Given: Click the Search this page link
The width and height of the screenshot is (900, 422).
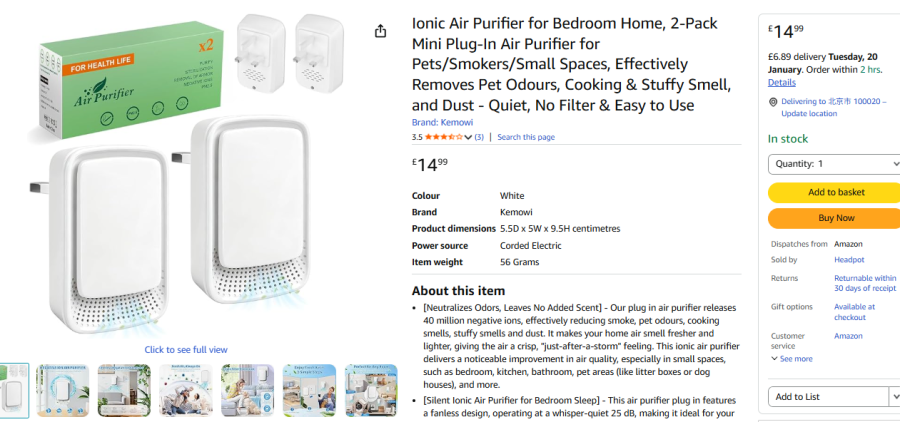Looking at the screenshot, I should [526, 137].
